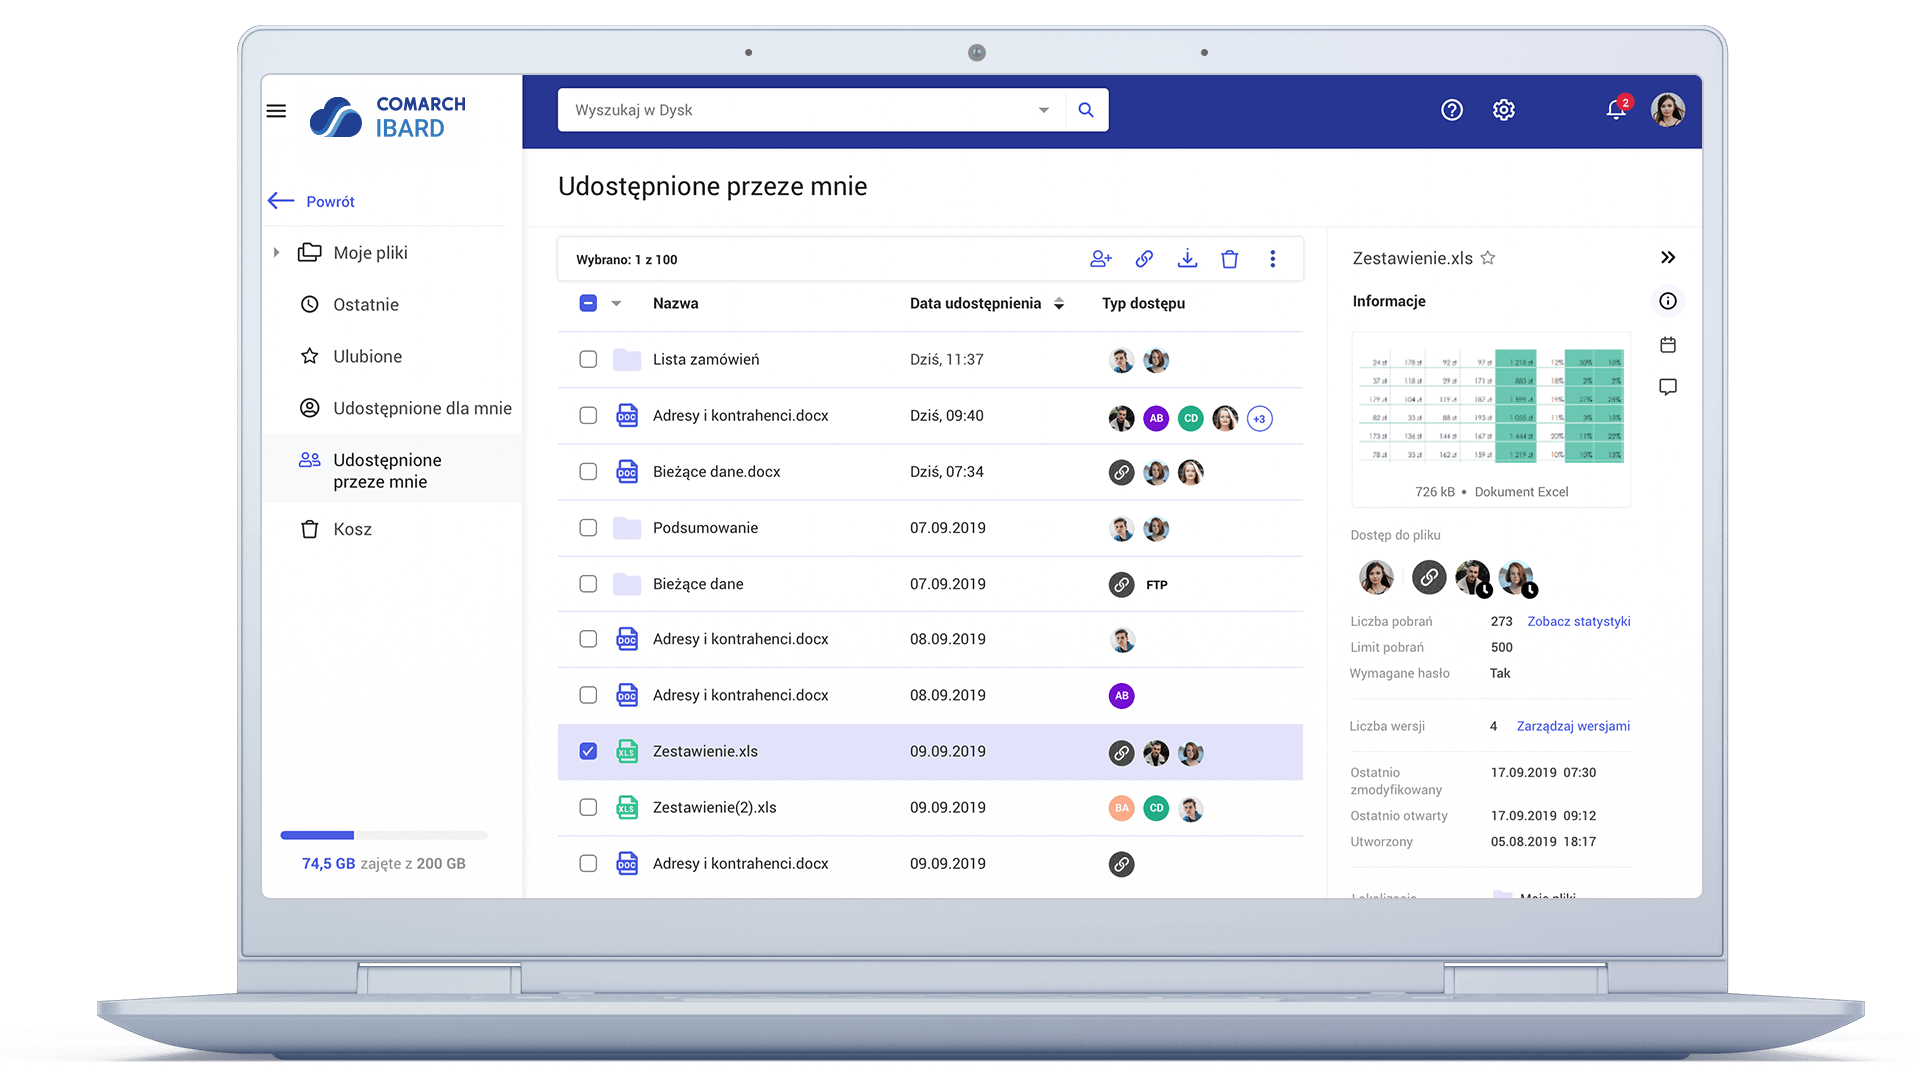This screenshot has height=1080, width=1920.
Task: Click the BA avatar in Zestawienie(2).xls row
Action: pos(1122,808)
